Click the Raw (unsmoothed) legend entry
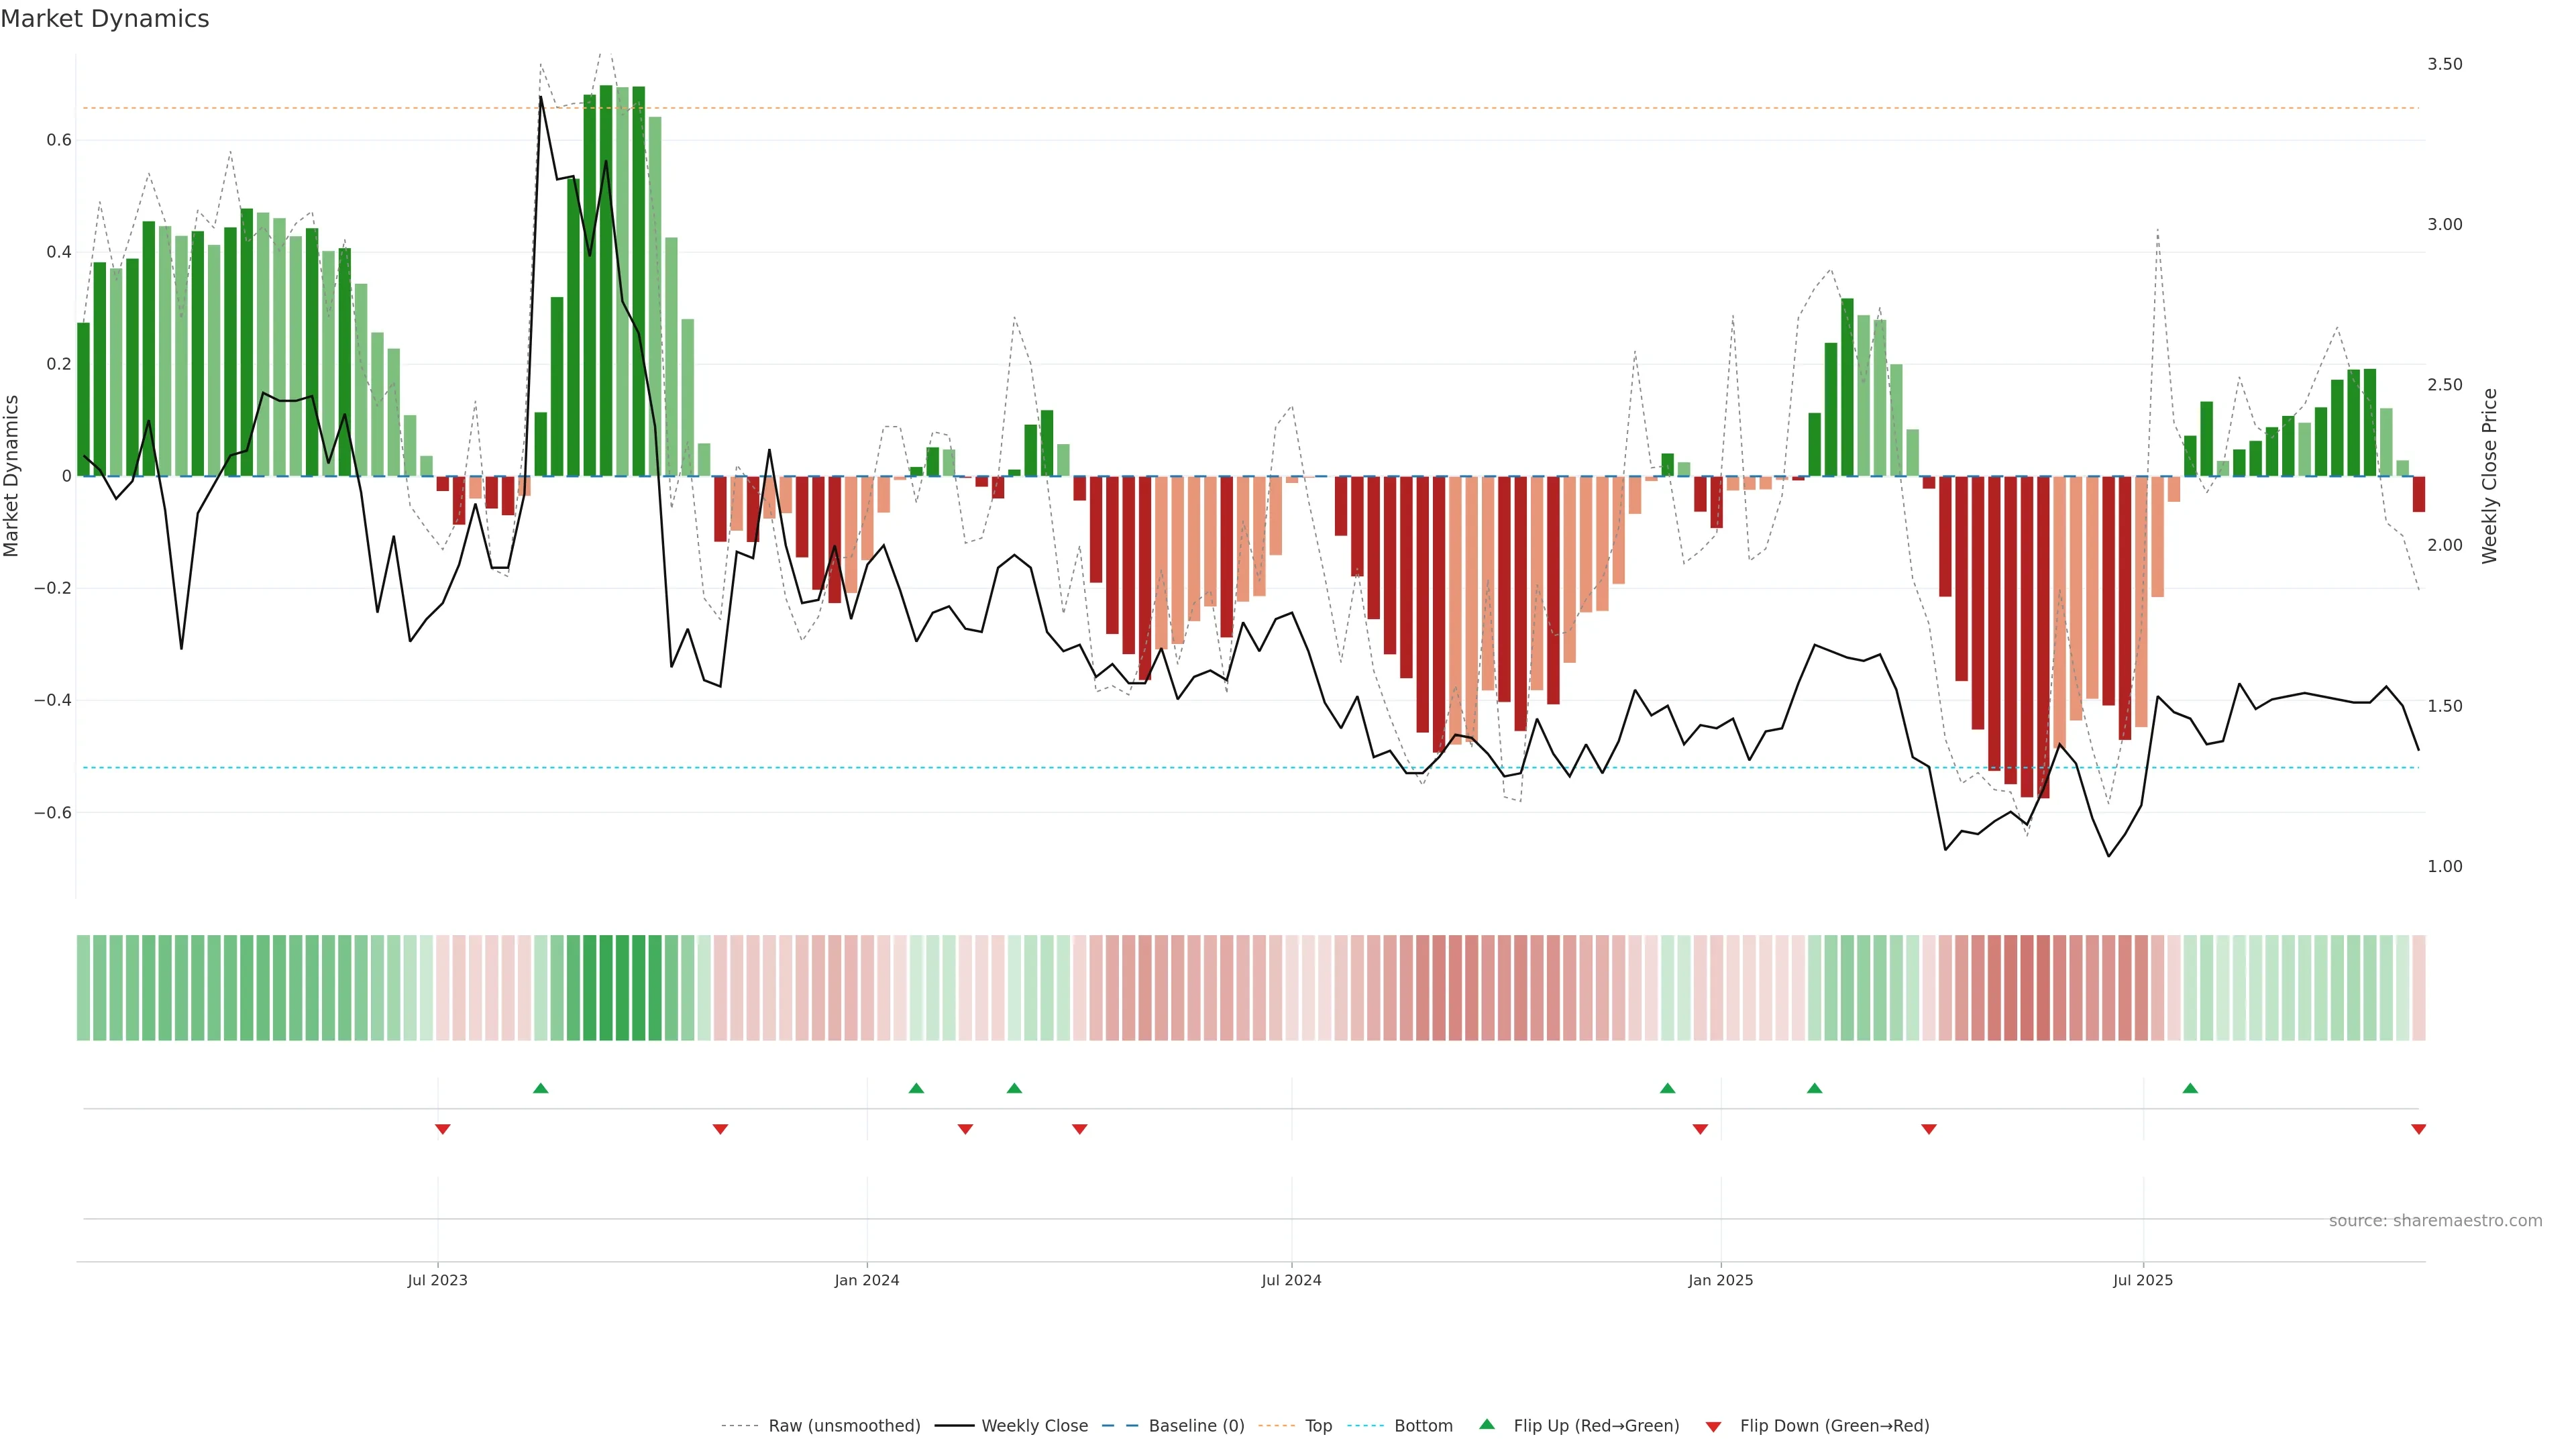Screen dimensions: 2576x1449 [844, 1426]
